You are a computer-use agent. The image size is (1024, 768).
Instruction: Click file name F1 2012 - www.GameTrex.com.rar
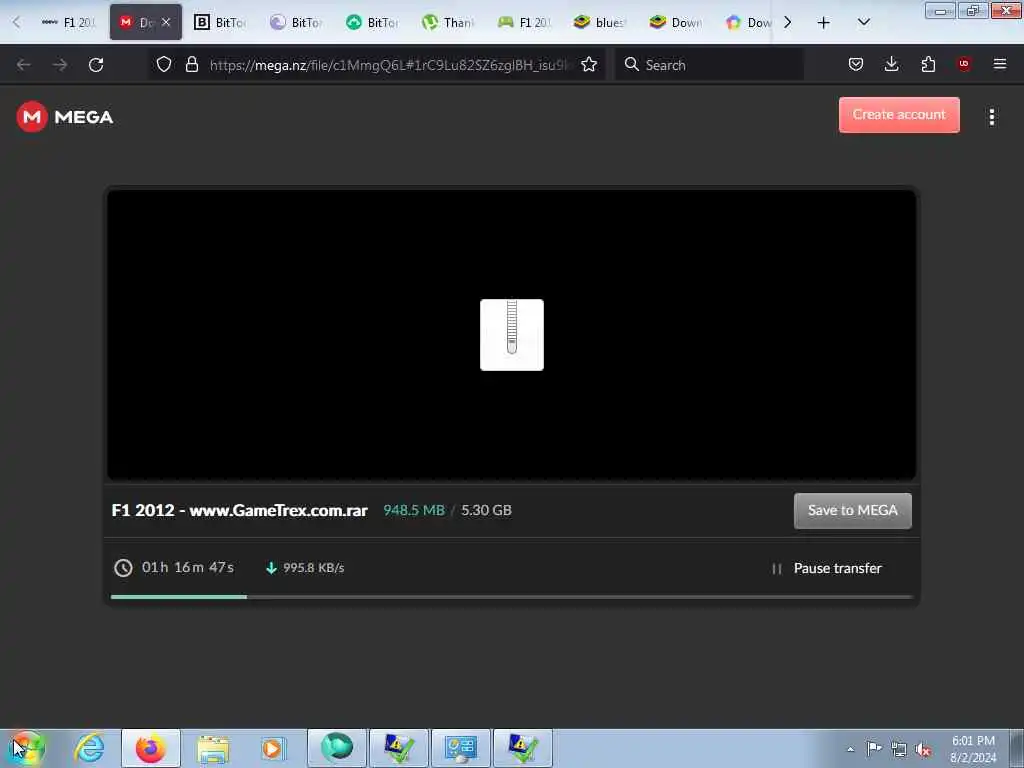tap(240, 510)
